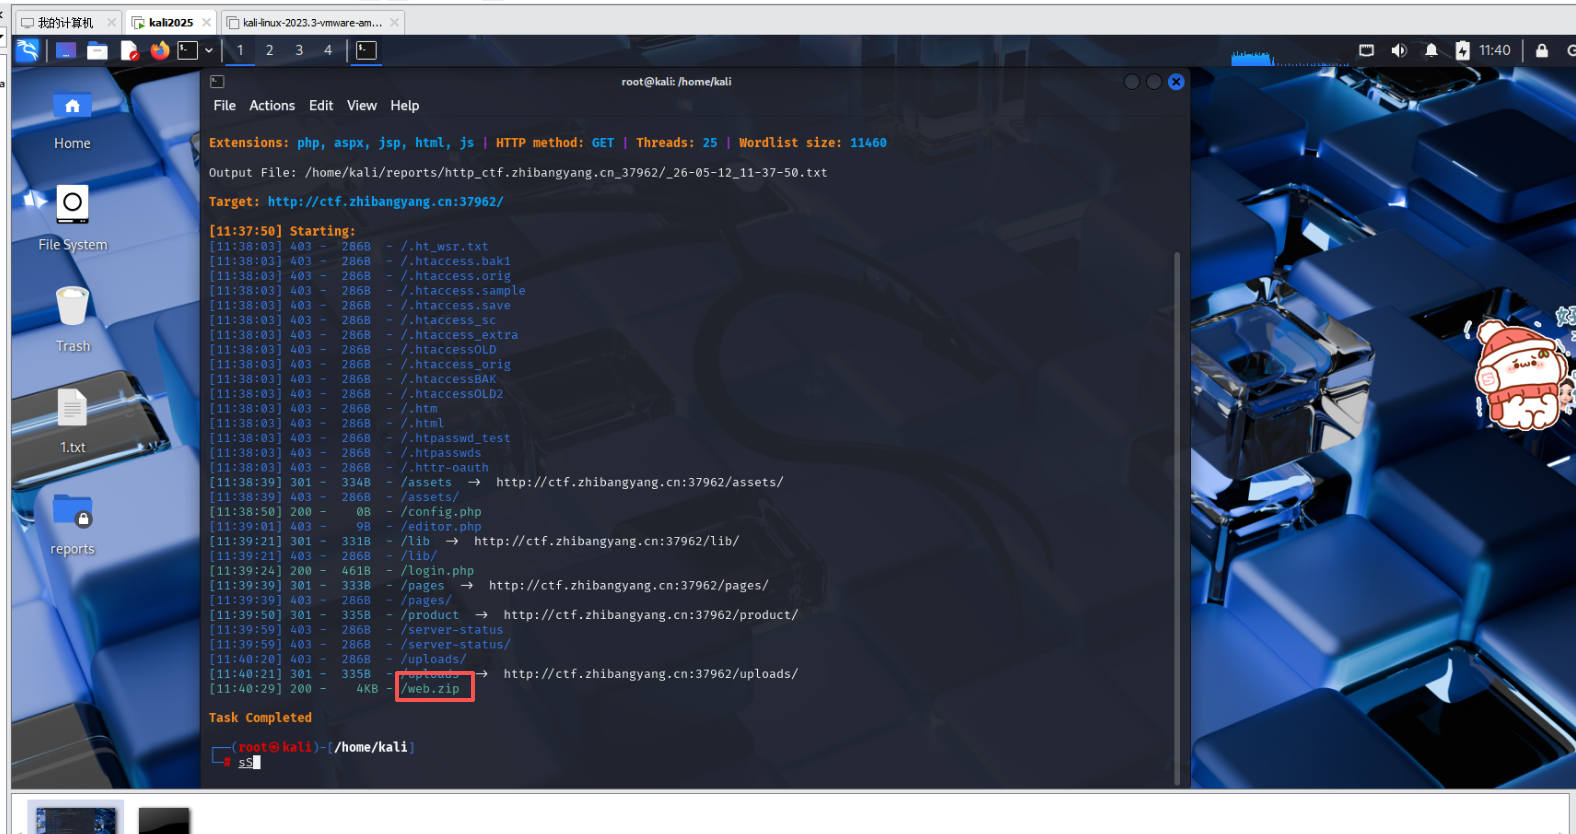Image resolution: width=1576 pixels, height=834 pixels.
Task: Minimize the terminal window
Action: [x=1132, y=82]
